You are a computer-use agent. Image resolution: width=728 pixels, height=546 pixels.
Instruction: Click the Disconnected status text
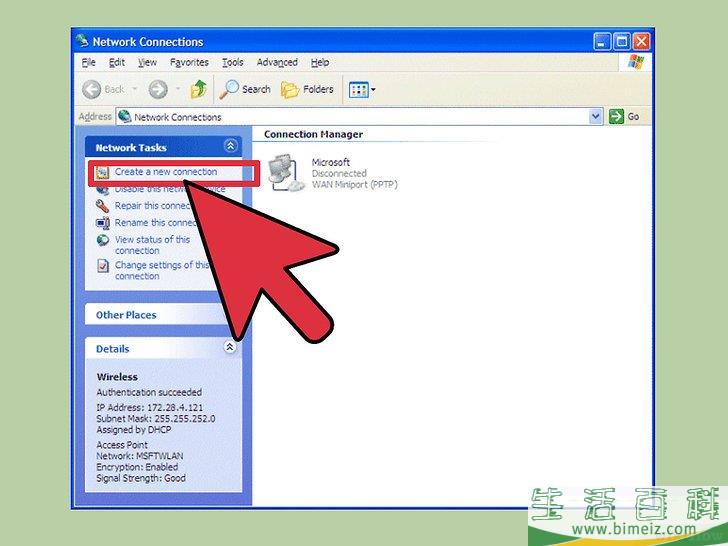[339, 174]
